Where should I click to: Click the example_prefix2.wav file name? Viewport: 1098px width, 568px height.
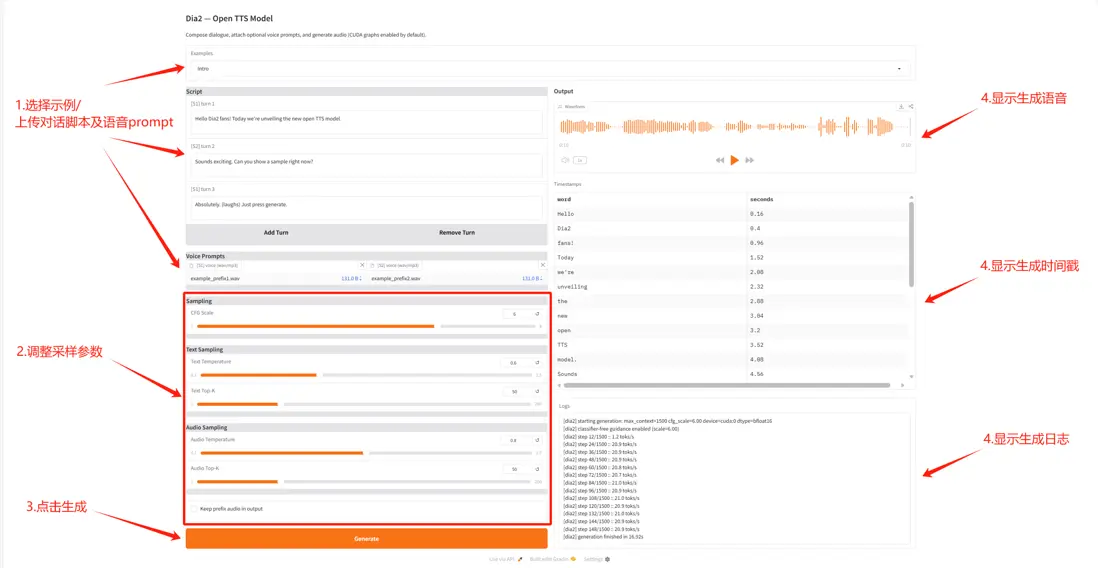pos(396,279)
